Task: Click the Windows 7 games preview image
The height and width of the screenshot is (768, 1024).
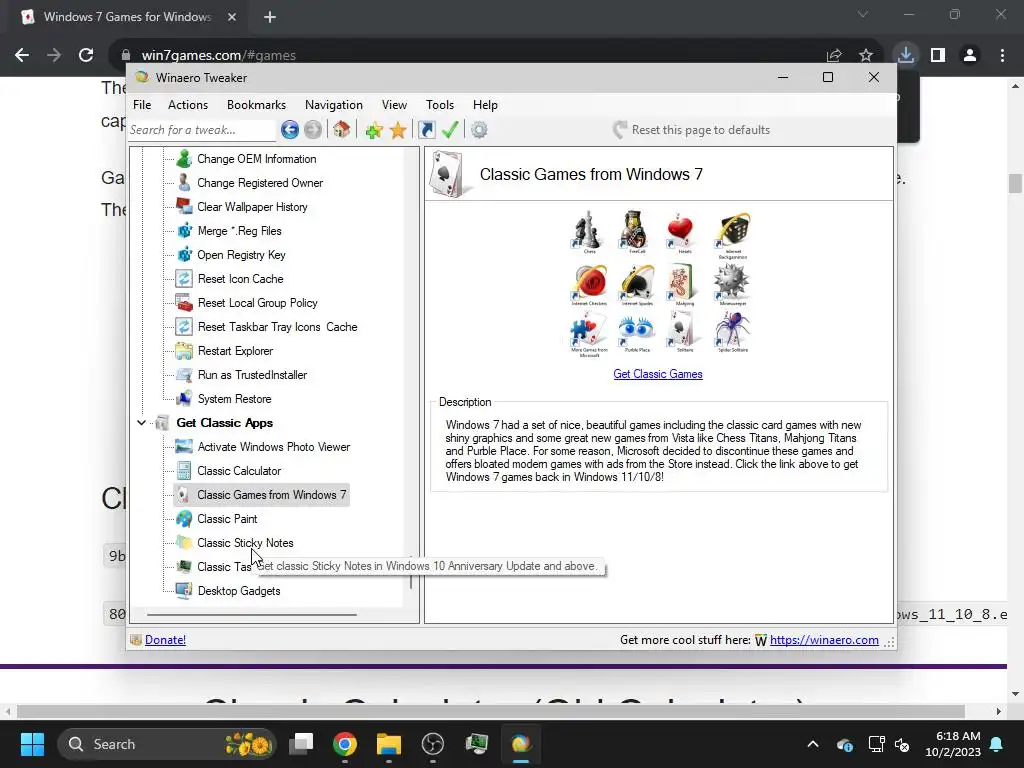Action: point(660,284)
